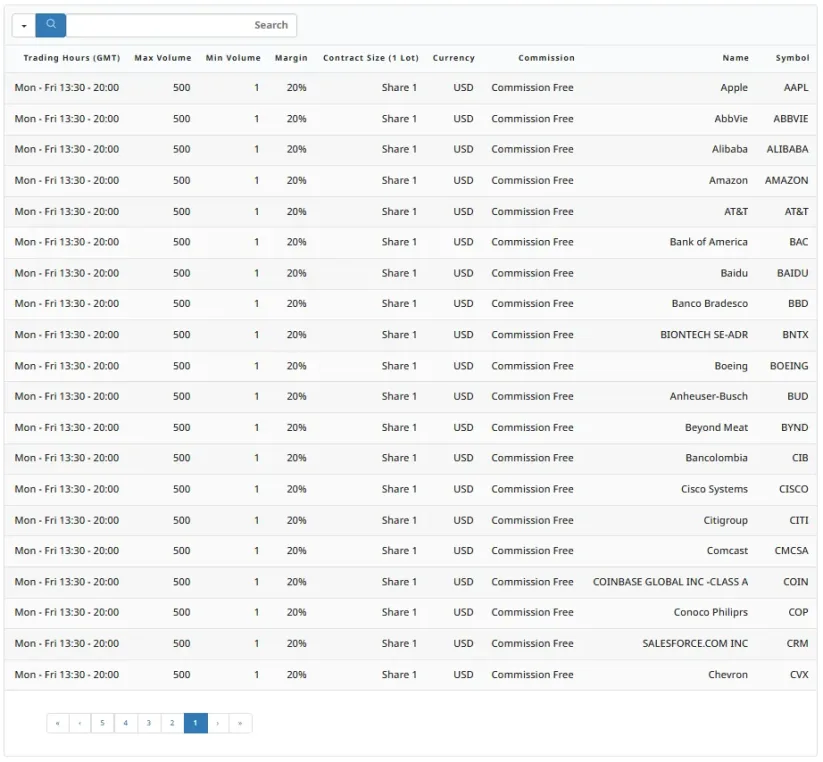Select the Conoco Philiprs name cell
This screenshot has height=762, width=823.
point(711,612)
